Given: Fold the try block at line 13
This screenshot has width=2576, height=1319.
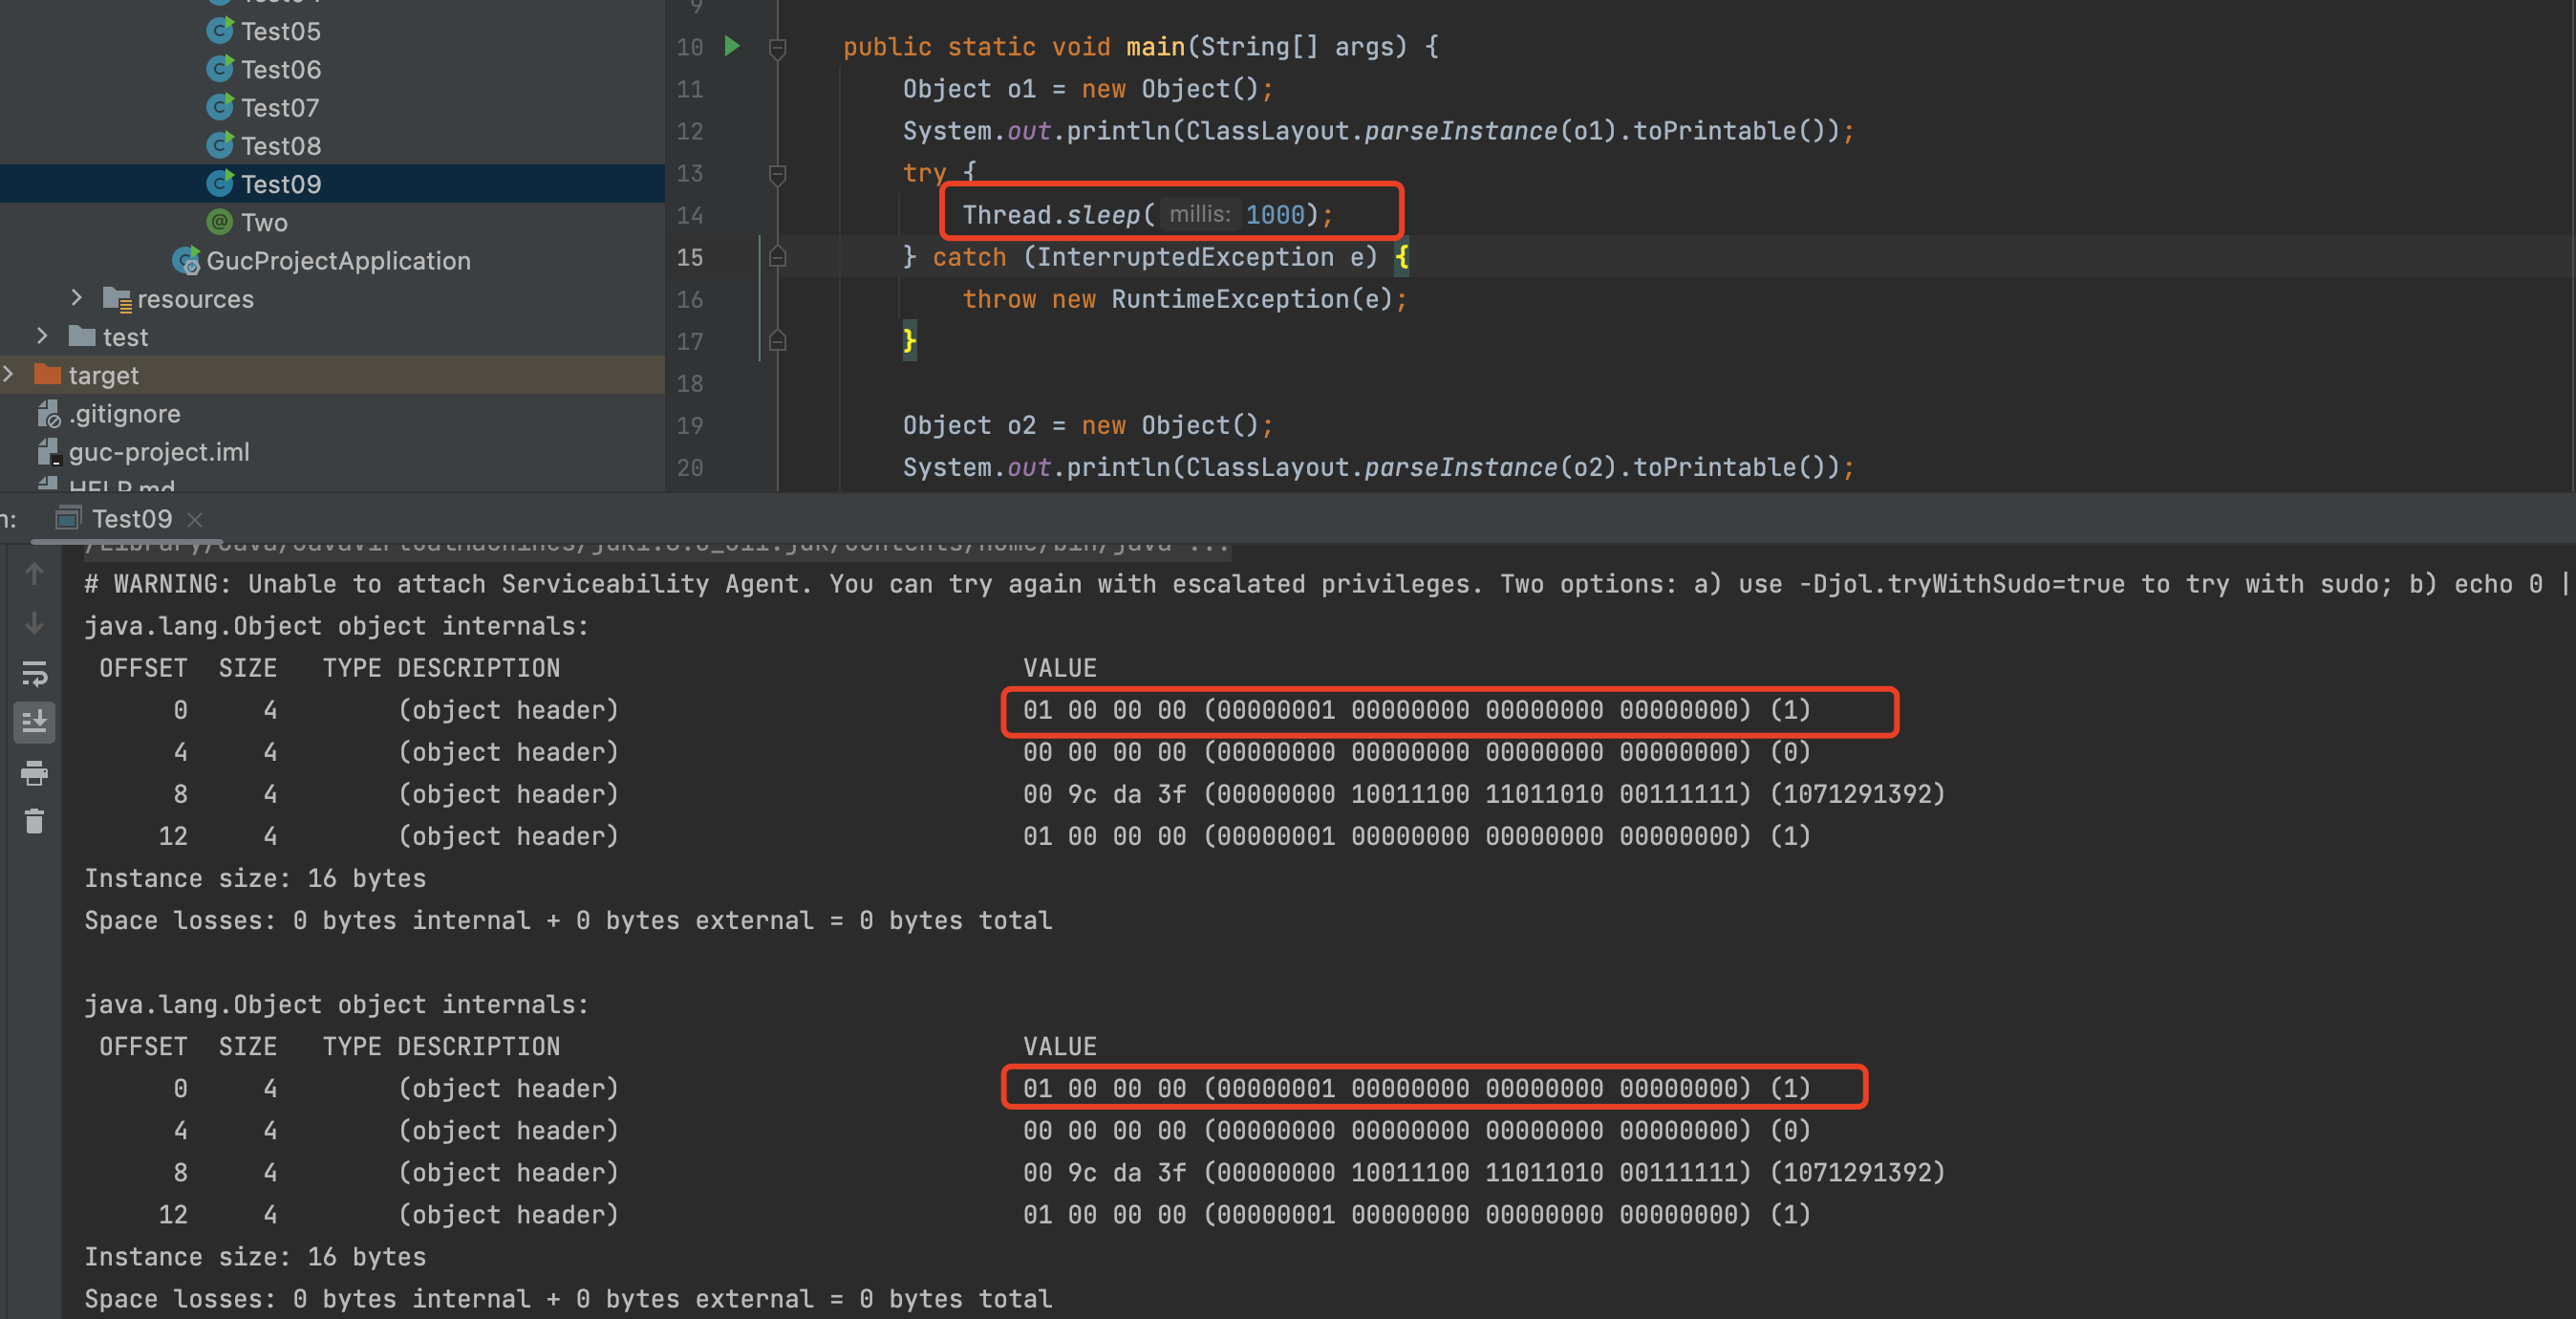Looking at the screenshot, I should pos(777,174).
